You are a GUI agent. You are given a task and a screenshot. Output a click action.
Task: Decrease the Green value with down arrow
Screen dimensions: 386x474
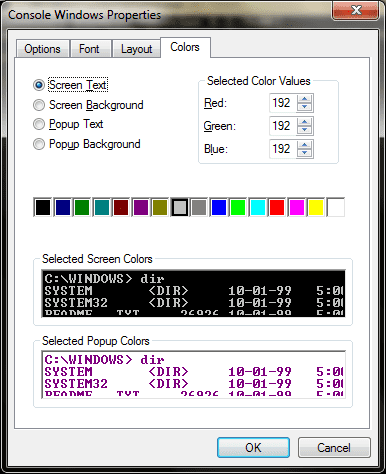(x=304, y=130)
